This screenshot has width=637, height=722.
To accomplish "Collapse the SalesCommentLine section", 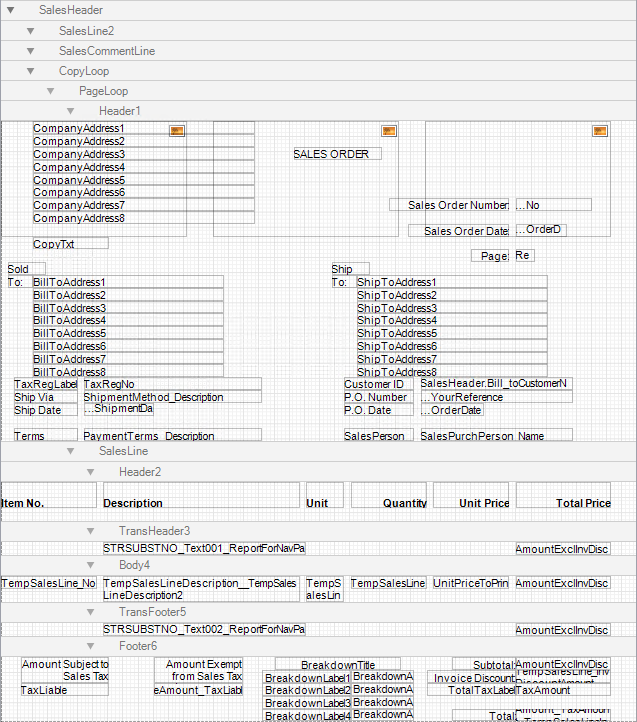I will 31,51.
